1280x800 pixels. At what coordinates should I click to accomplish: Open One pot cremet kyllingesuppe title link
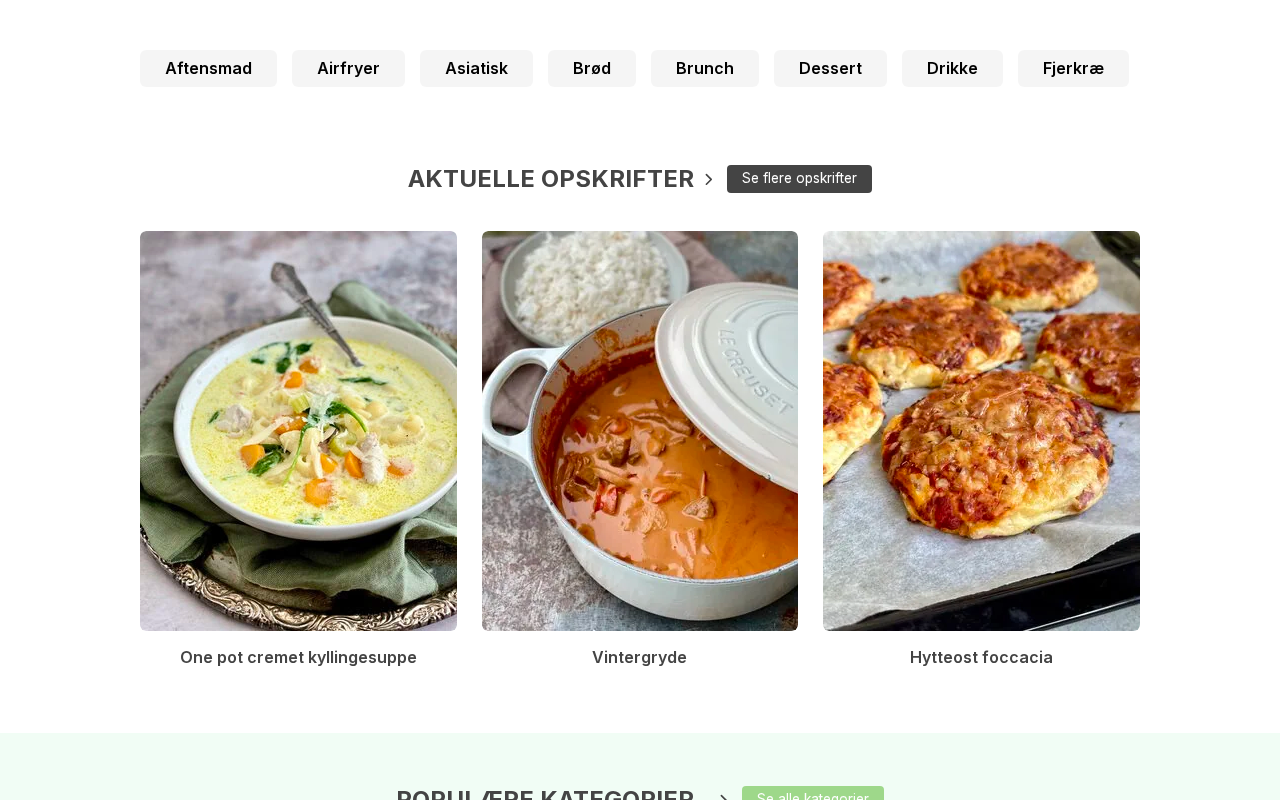[x=298, y=657]
